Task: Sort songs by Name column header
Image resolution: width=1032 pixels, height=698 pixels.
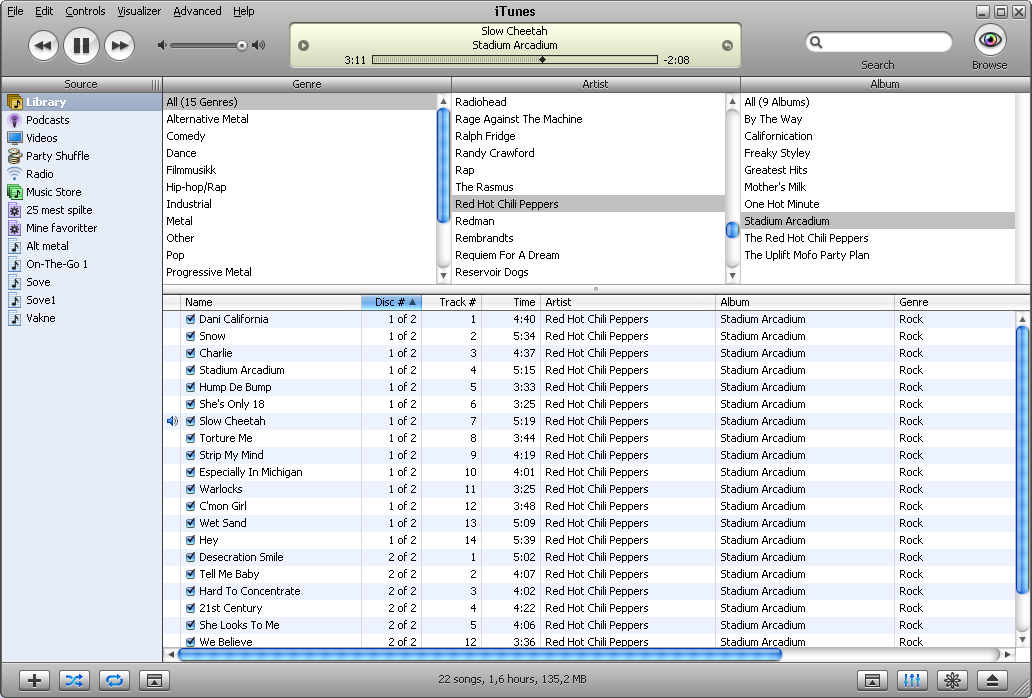Action: (271, 302)
